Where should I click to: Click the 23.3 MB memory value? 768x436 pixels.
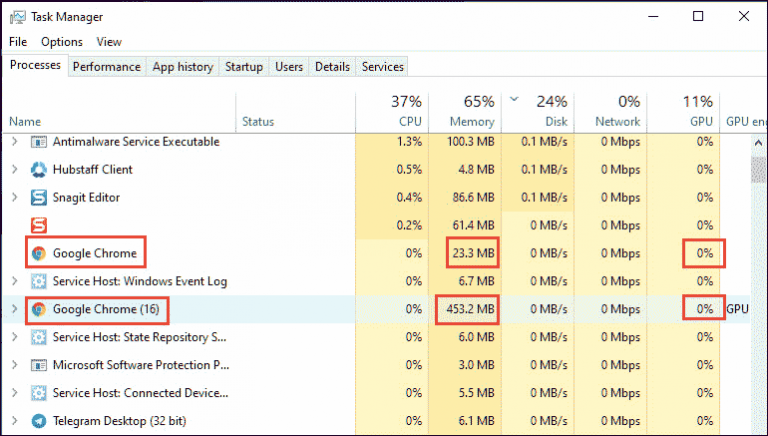[474, 253]
